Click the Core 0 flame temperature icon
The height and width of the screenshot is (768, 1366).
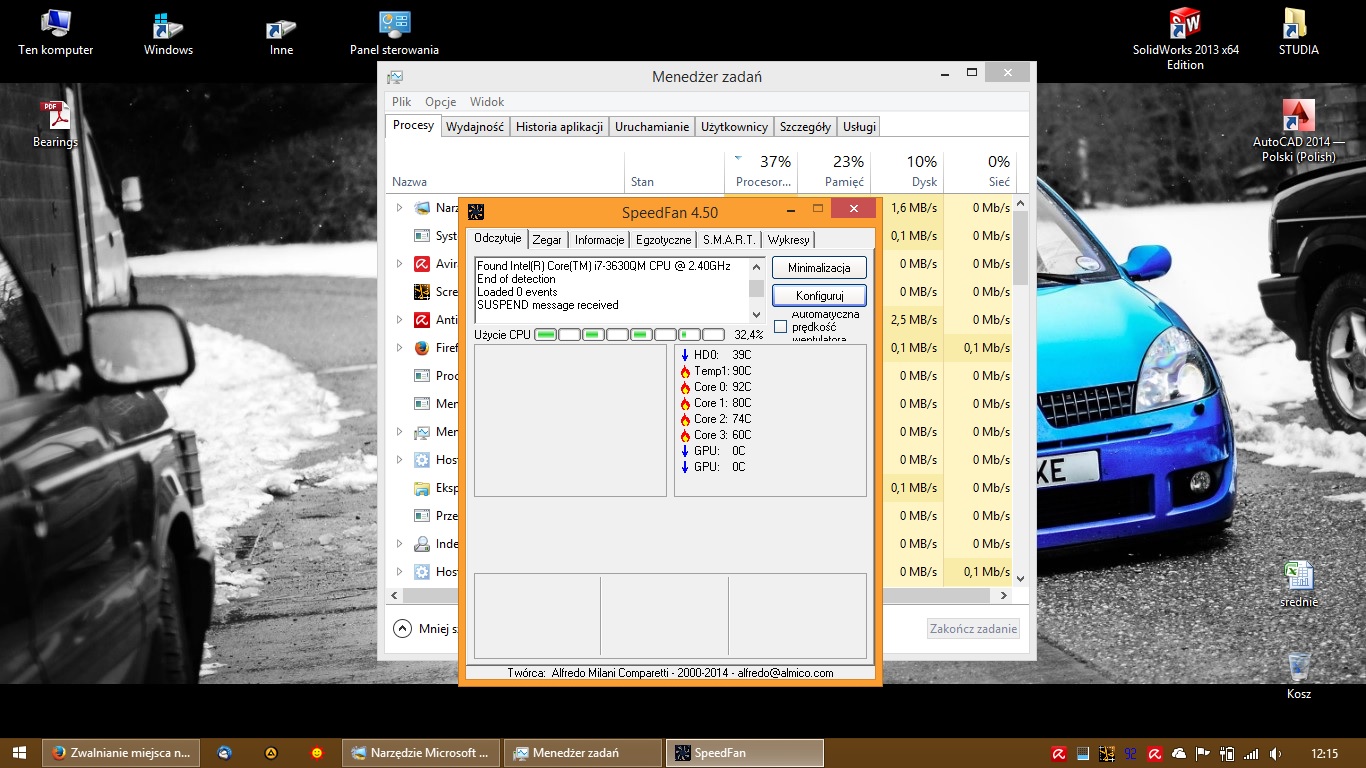pyautogui.click(x=685, y=387)
